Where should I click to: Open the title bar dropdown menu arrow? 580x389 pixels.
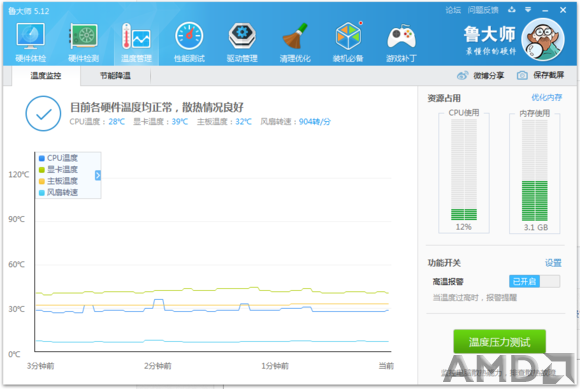tap(528, 10)
